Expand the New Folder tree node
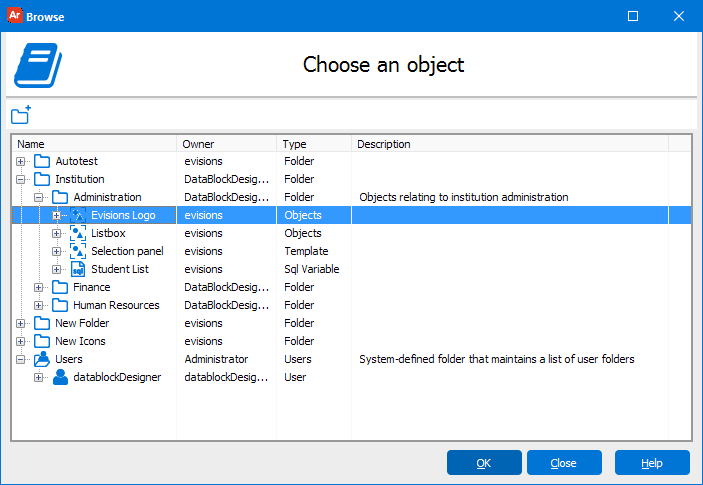The width and height of the screenshot is (703, 485). pyautogui.click(x=21, y=323)
